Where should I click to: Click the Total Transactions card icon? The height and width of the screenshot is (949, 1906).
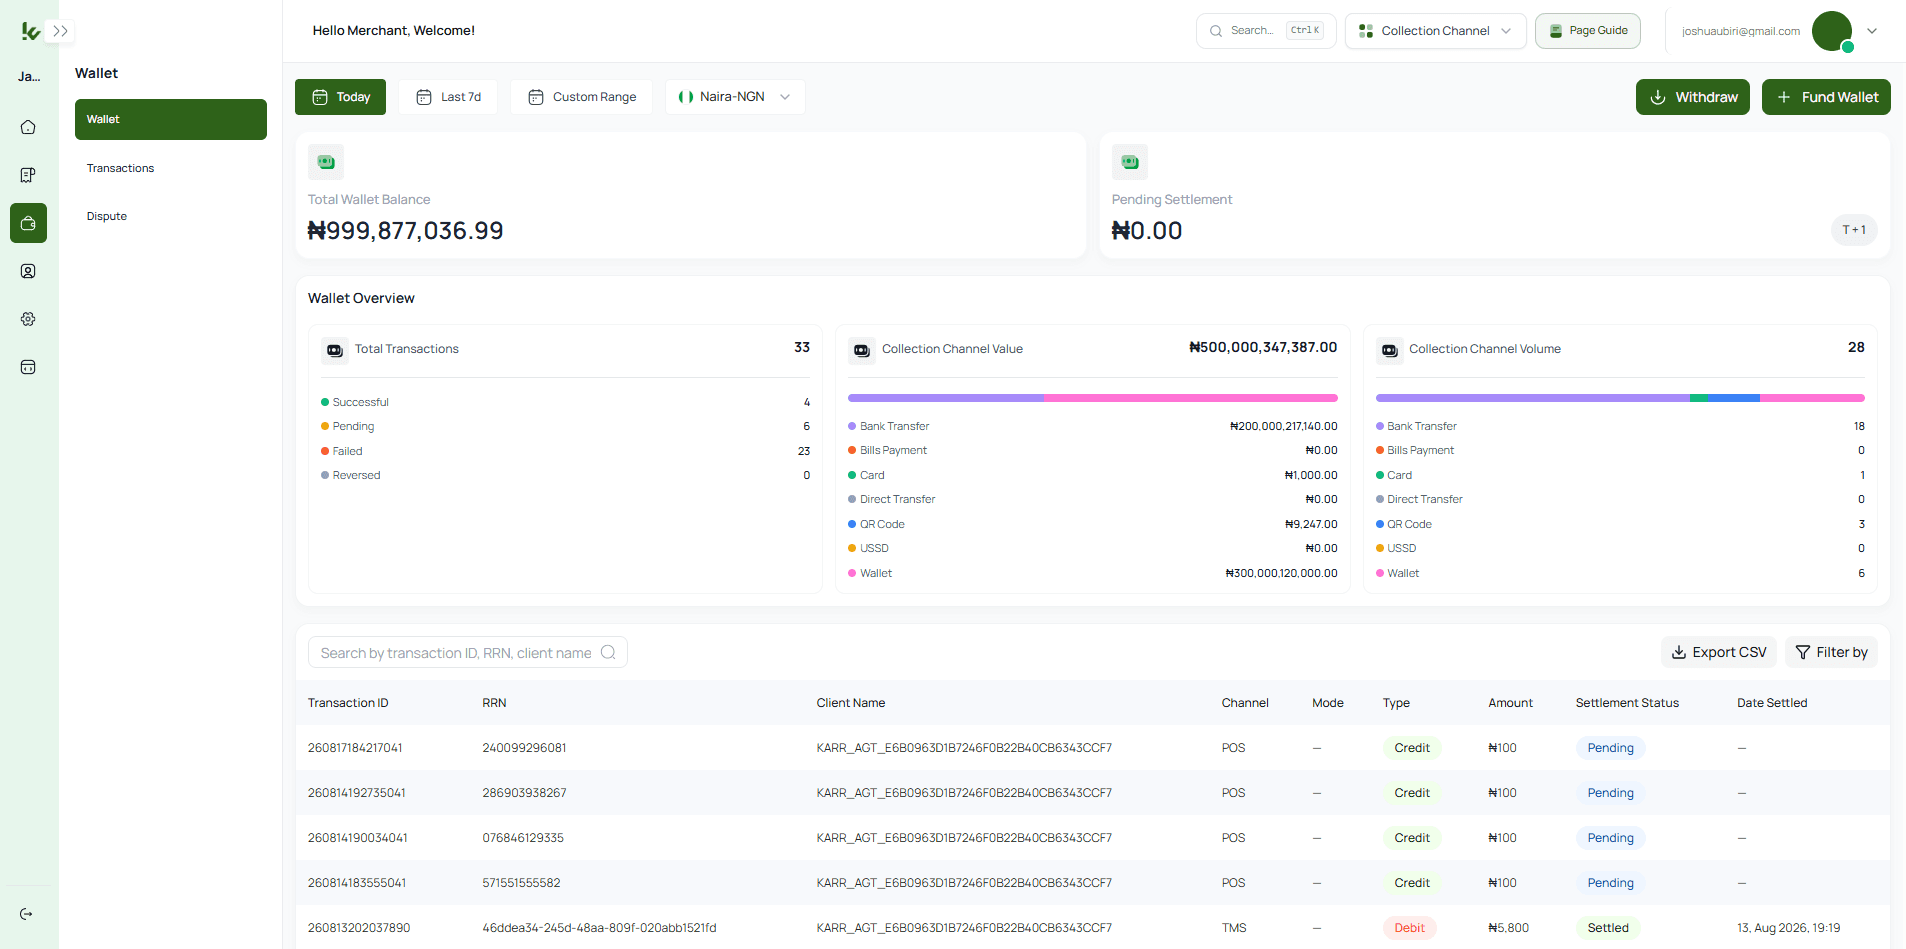335,351
